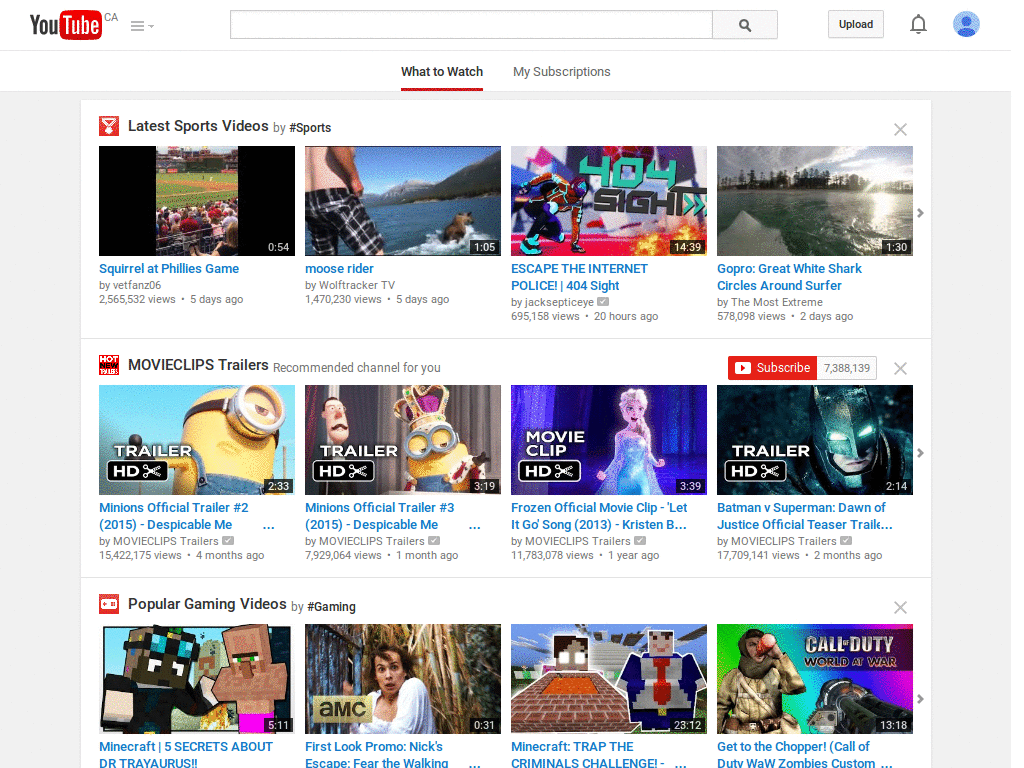Click the Latest Sports Videos section icon
Screen dimensions: 1024x768
tap(109, 126)
